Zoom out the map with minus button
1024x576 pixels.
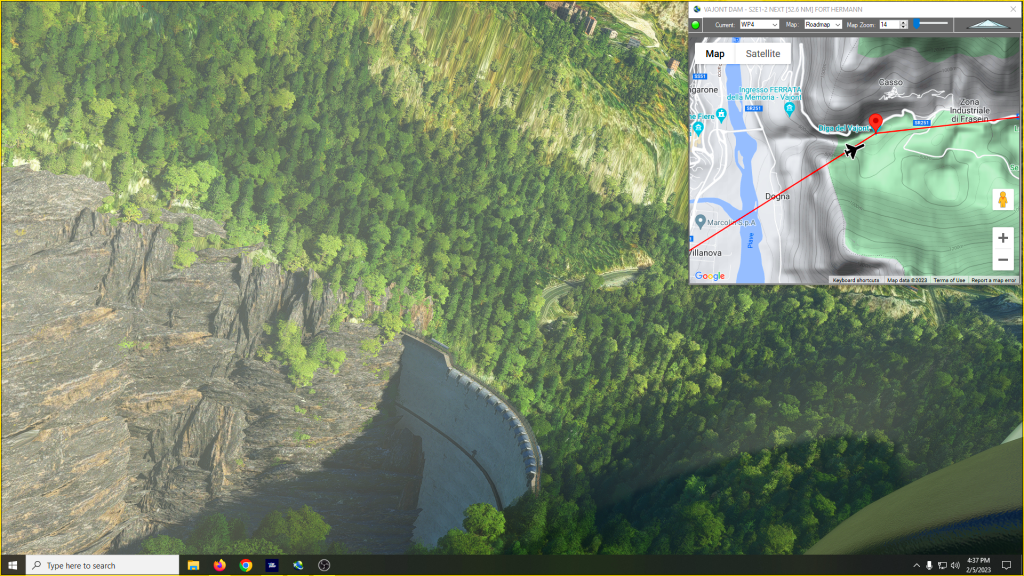[1003, 261]
